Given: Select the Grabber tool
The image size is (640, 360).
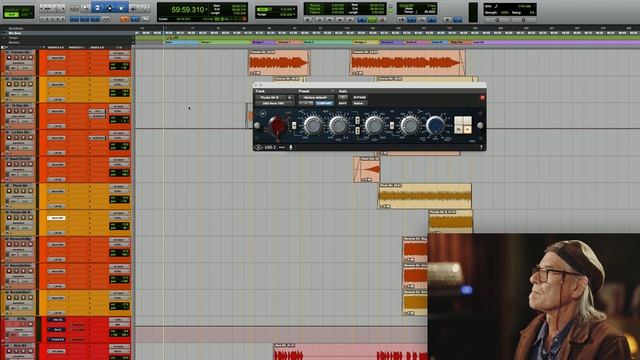Looking at the screenshot, I should [x=121, y=8].
